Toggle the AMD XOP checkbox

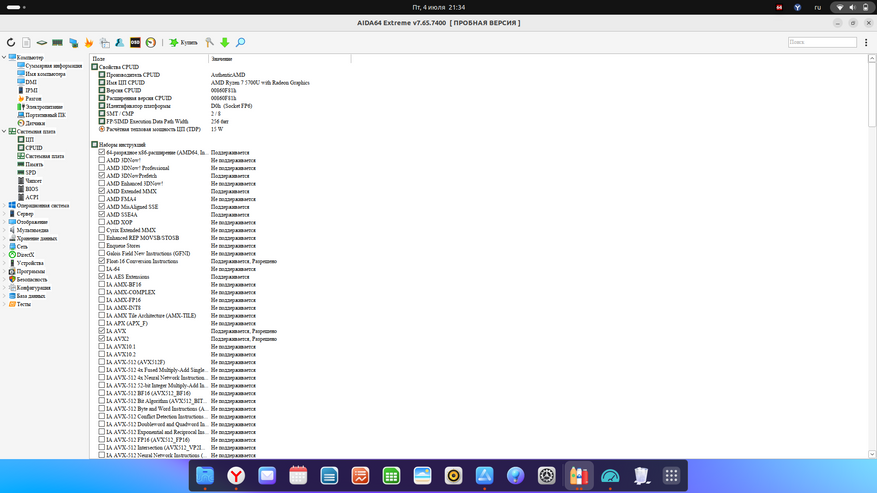[102, 222]
